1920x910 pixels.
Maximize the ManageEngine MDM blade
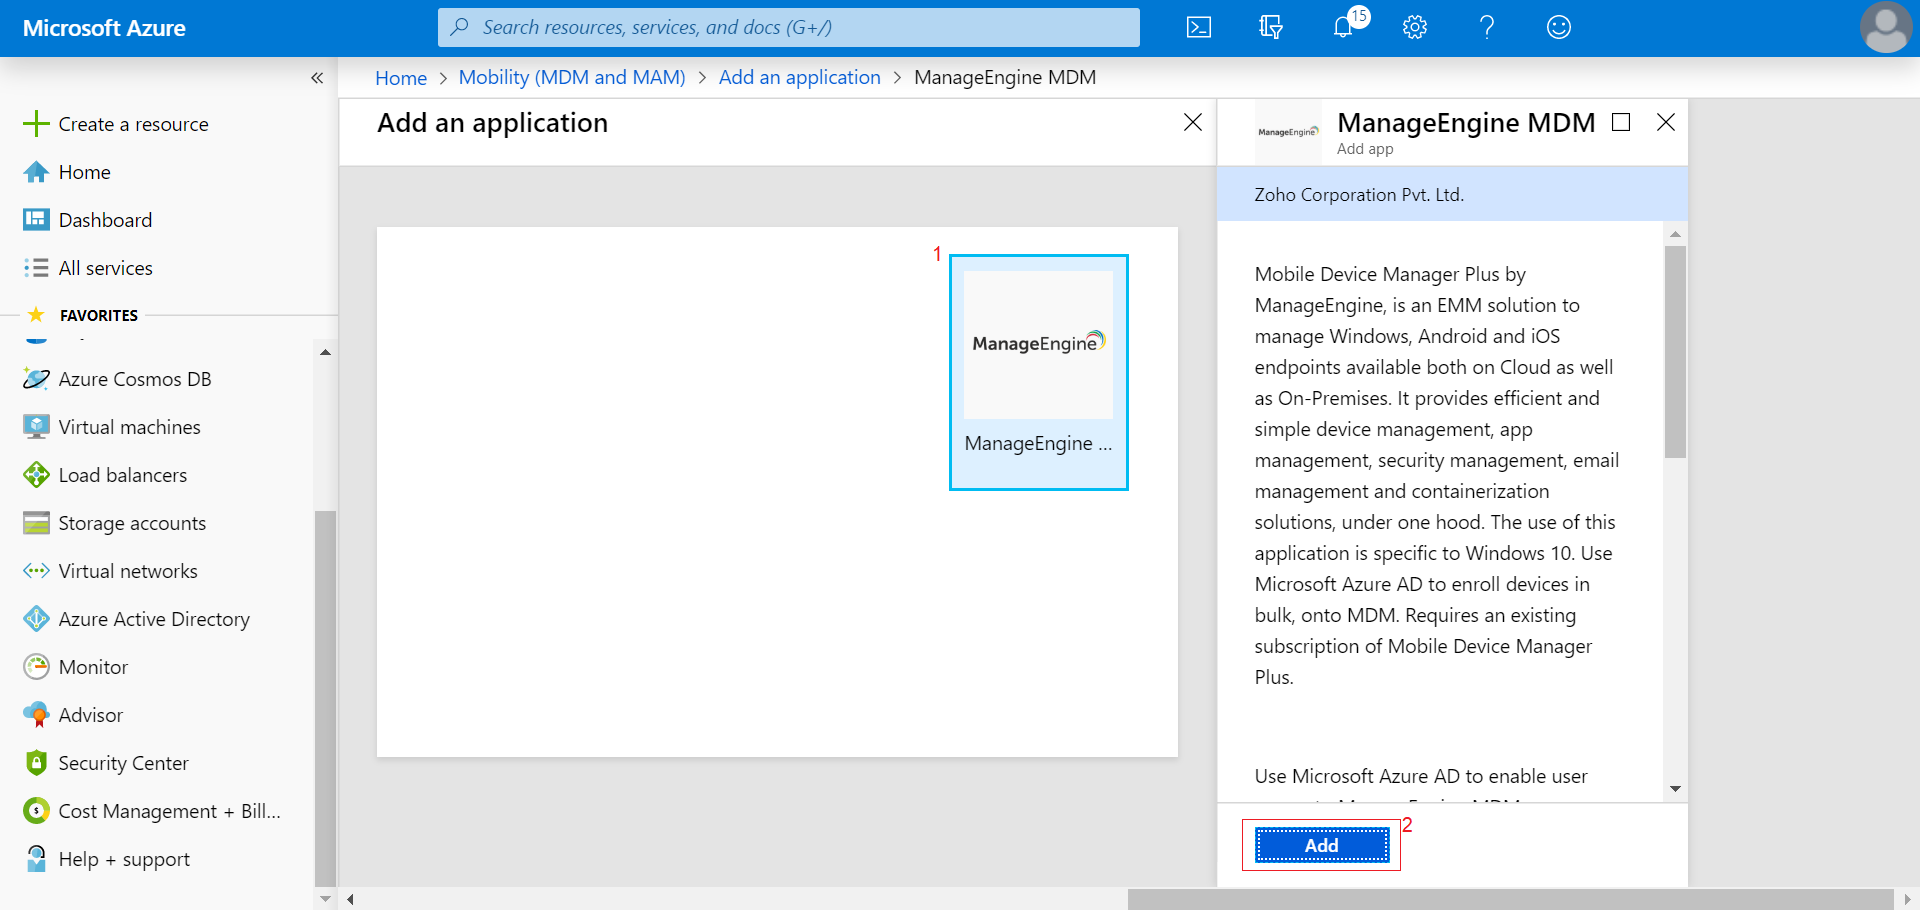click(1621, 122)
